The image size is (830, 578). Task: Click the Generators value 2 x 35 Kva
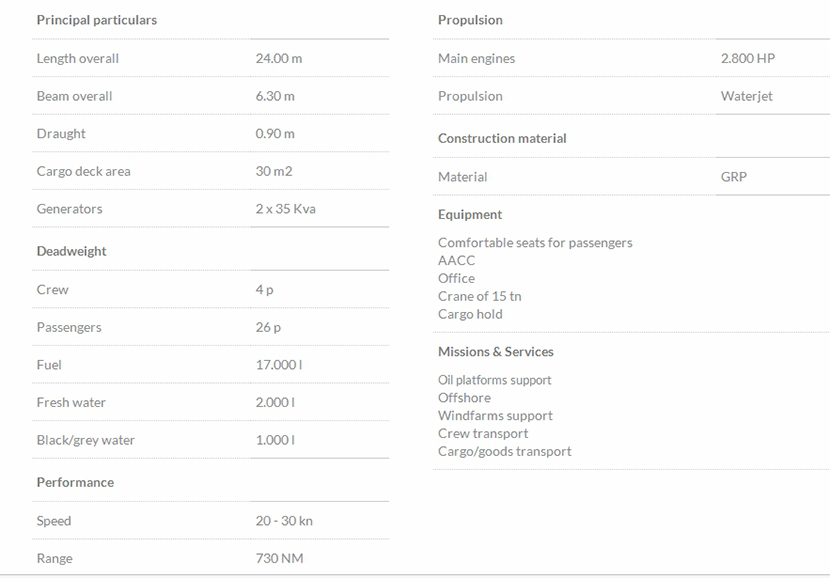coord(285,209)
